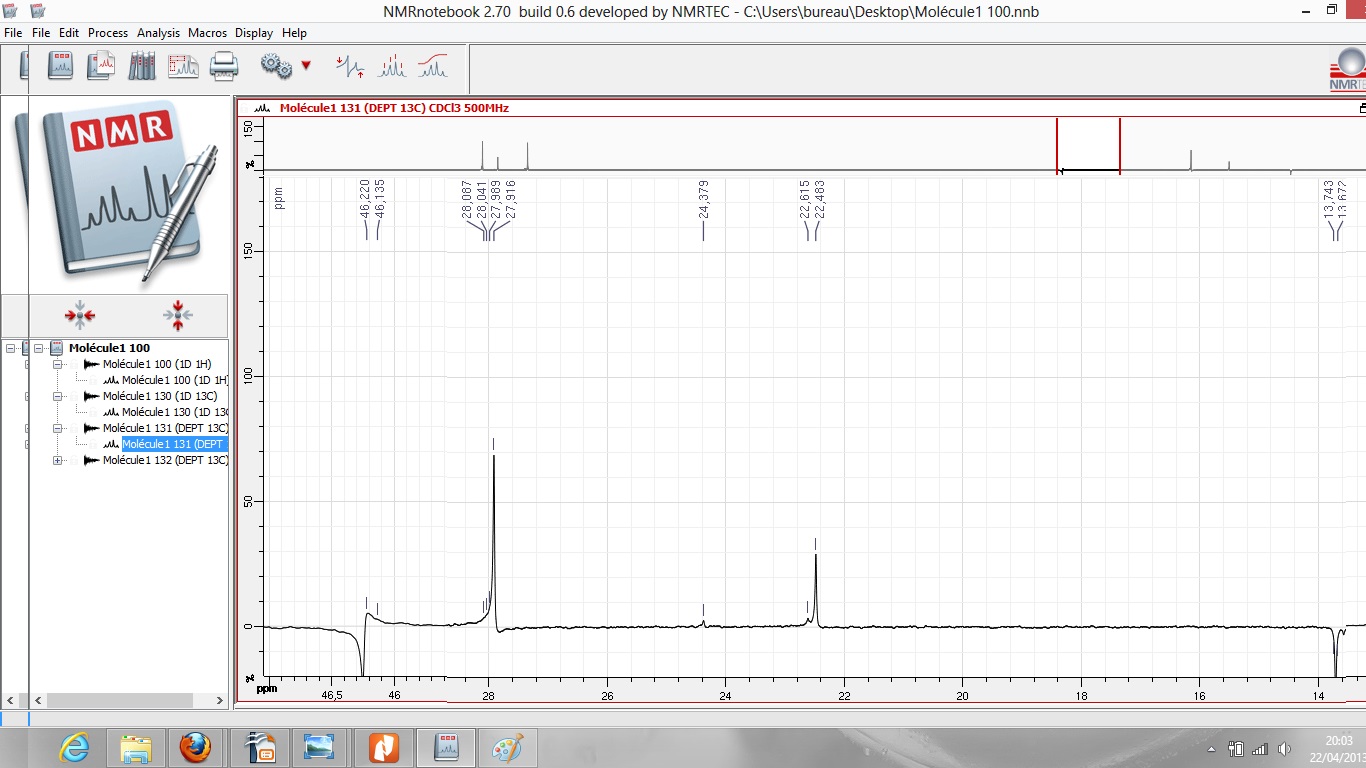Click the peak label 27,916
1366x768 pixels.
pyautogui.click(x=511, y=199)
